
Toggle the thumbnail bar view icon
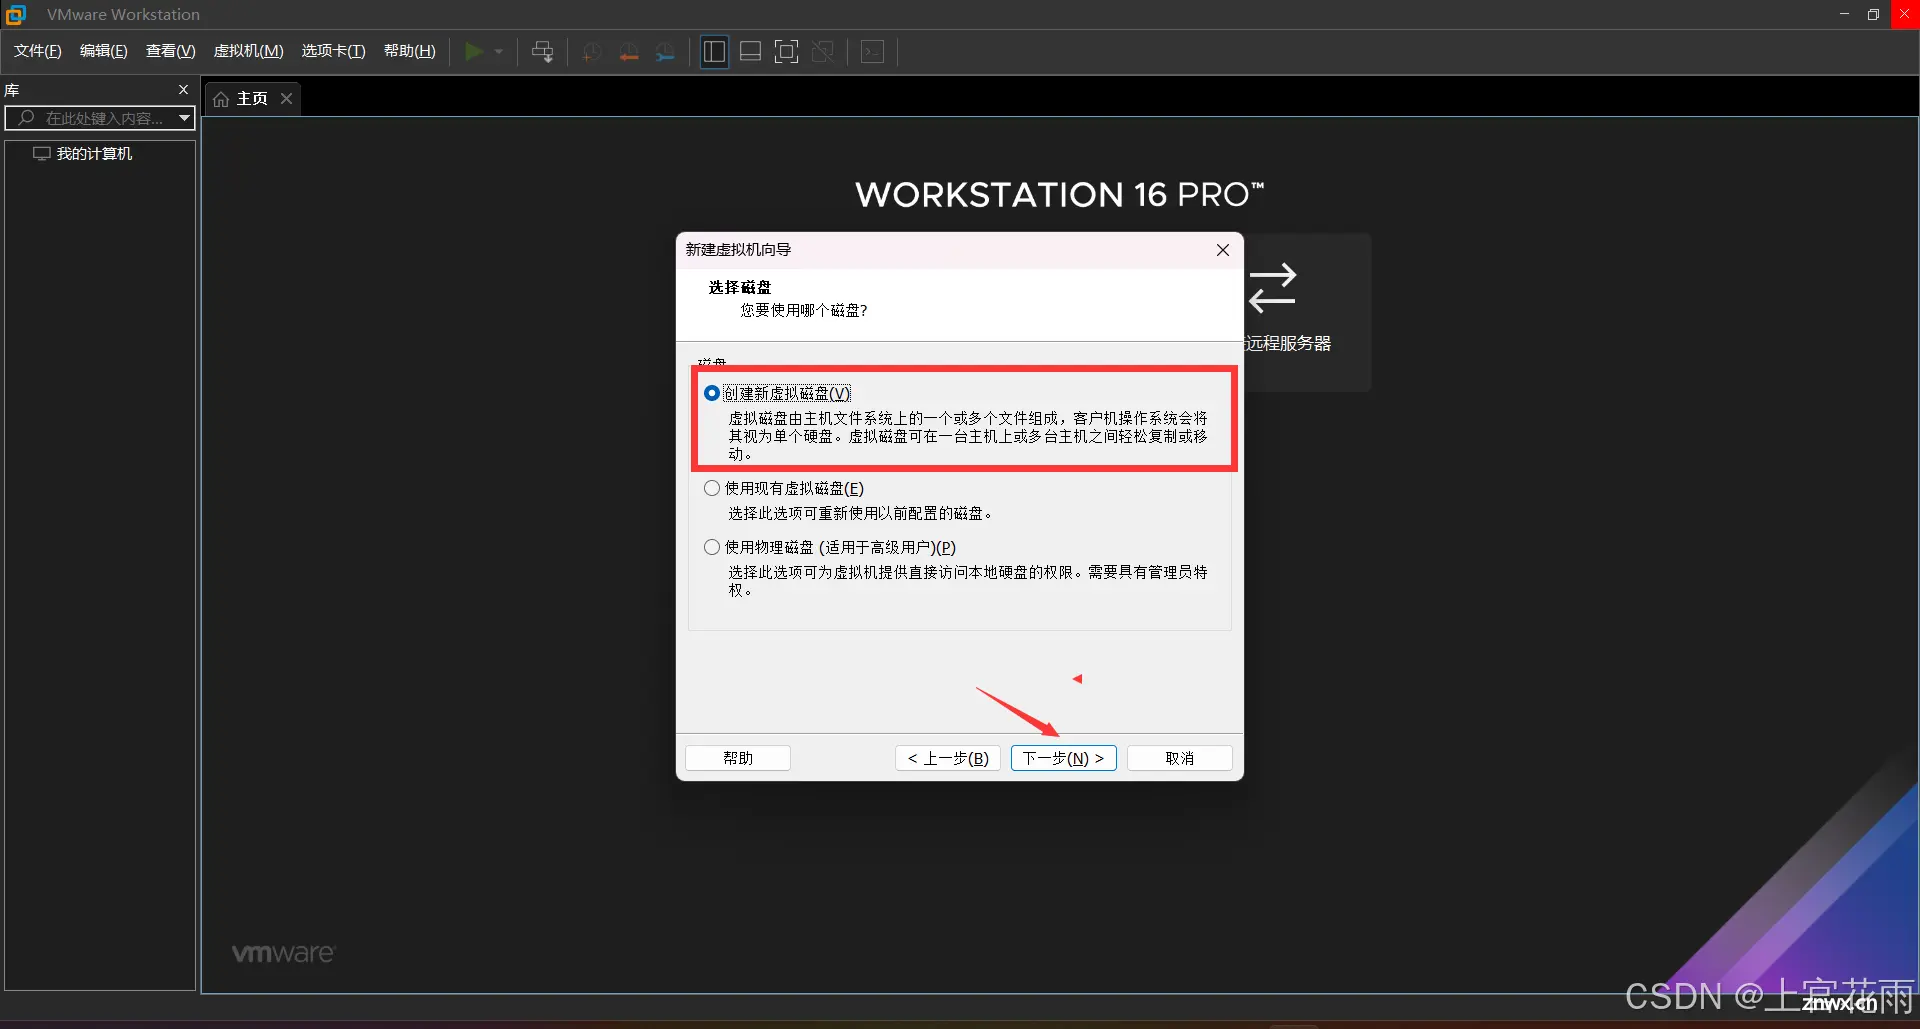point(751,52)
